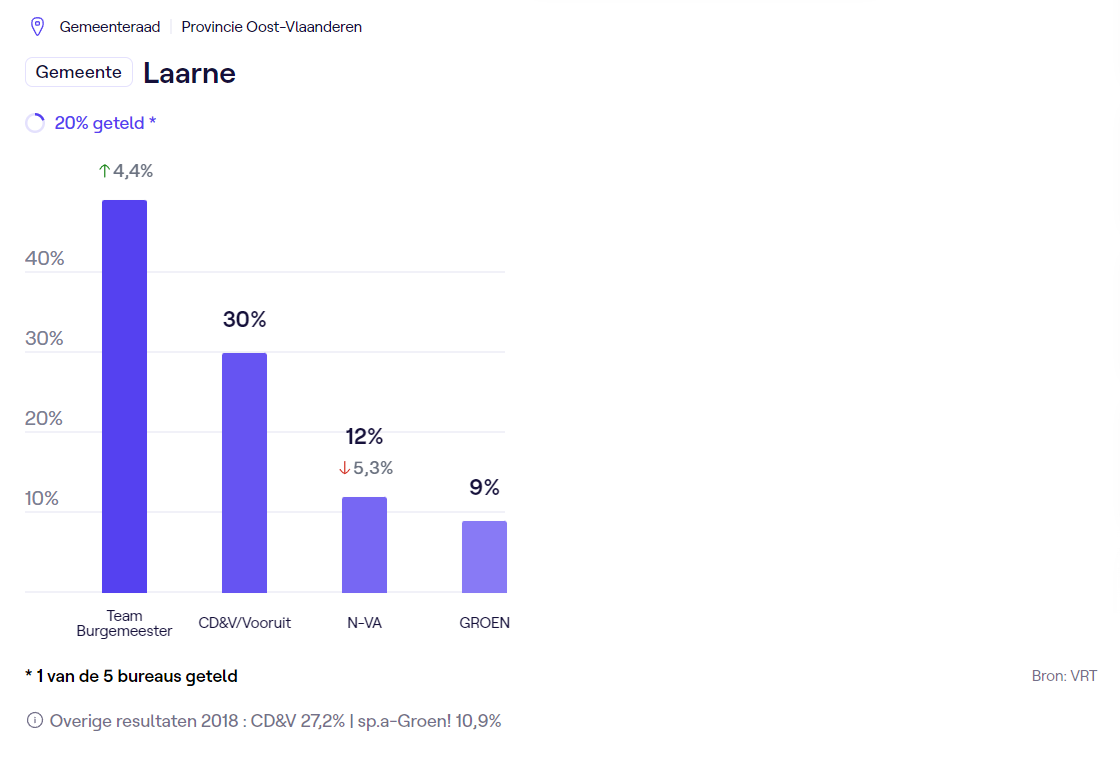
Task: Click the Bron: VRT source text
Action: (x=1064, y=676)
